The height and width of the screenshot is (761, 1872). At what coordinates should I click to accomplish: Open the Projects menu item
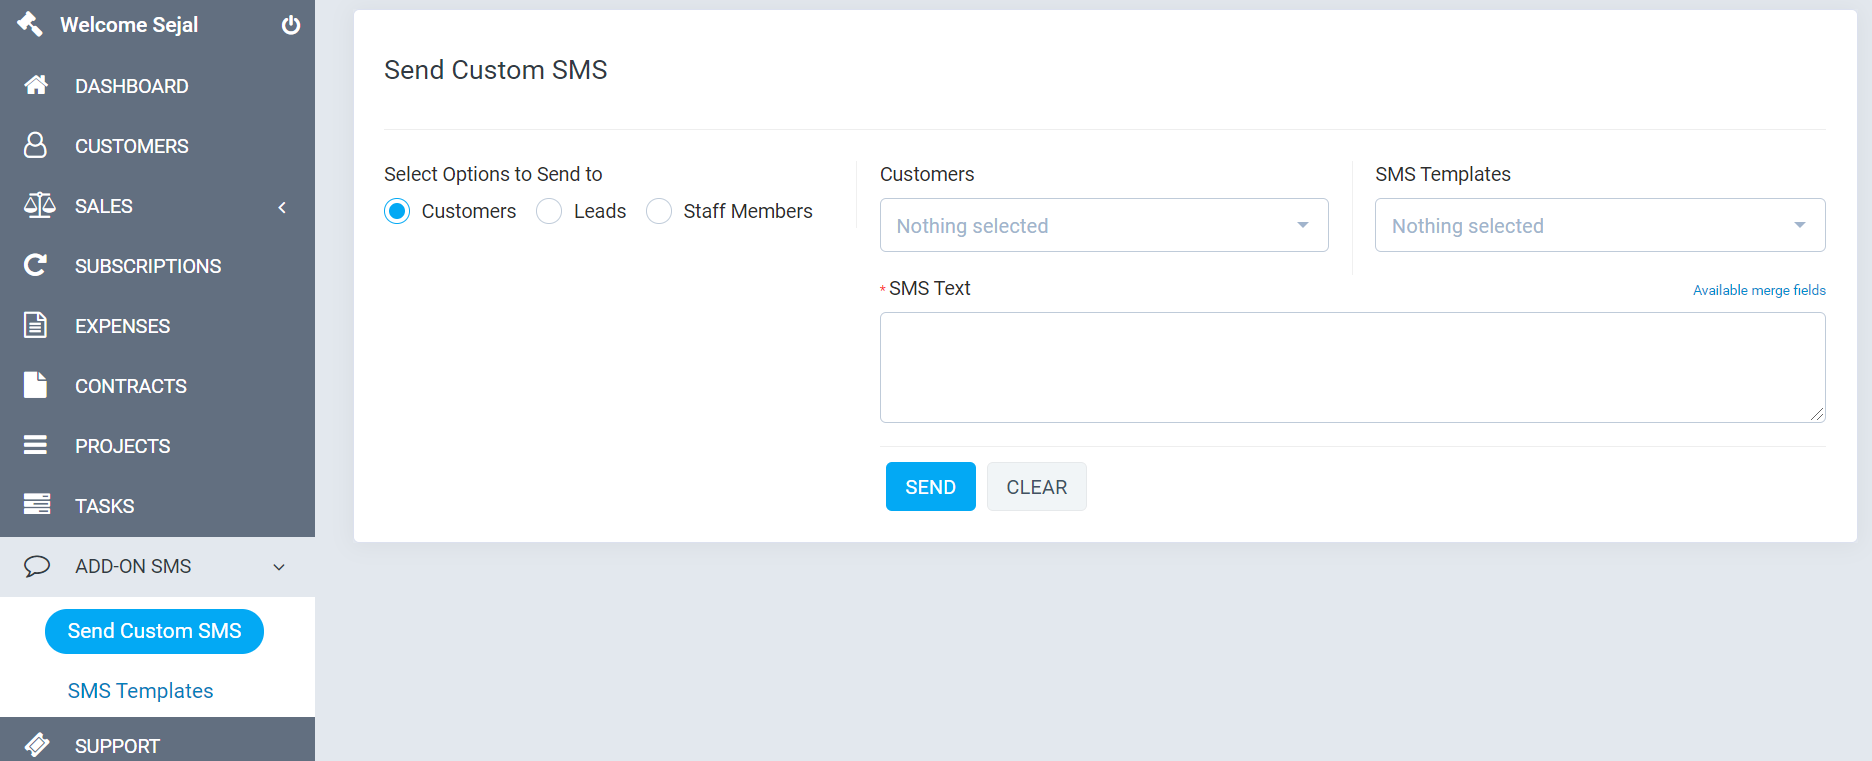[122, 446]
